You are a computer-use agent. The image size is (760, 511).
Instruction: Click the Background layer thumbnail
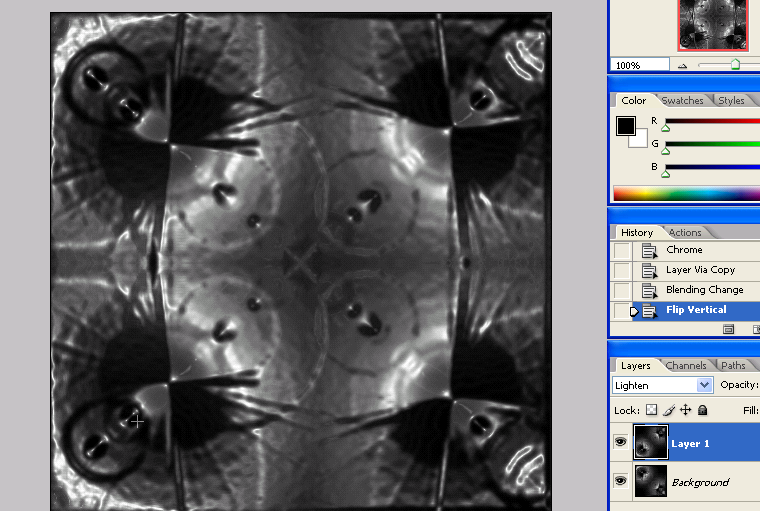(650, 481)
